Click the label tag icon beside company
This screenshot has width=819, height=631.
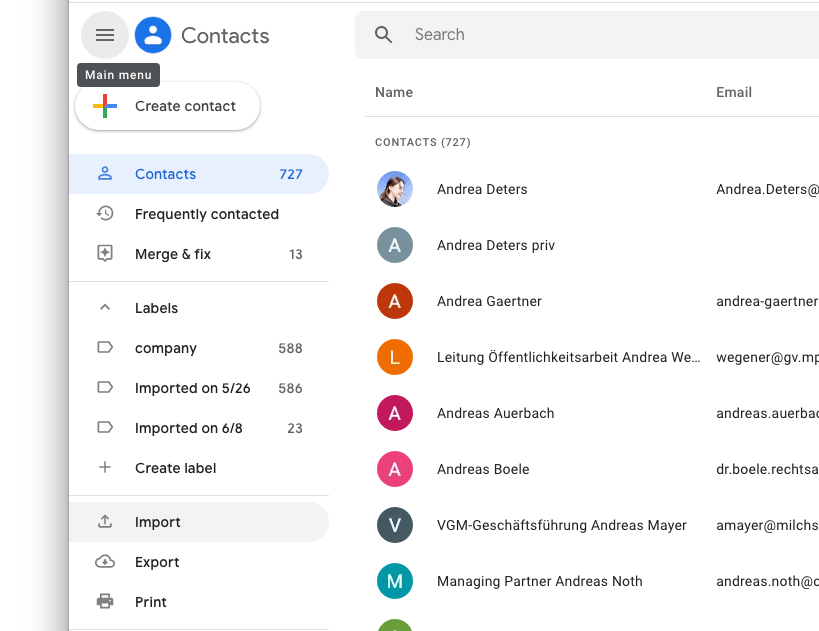click(x=104, y=348)
